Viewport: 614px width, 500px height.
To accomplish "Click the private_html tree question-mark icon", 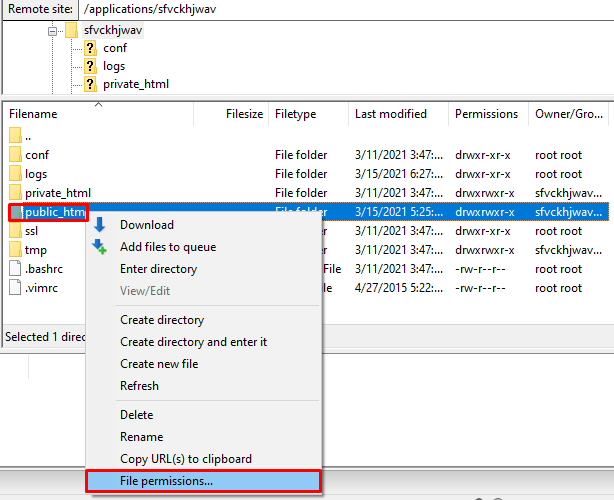I will 90,84.
